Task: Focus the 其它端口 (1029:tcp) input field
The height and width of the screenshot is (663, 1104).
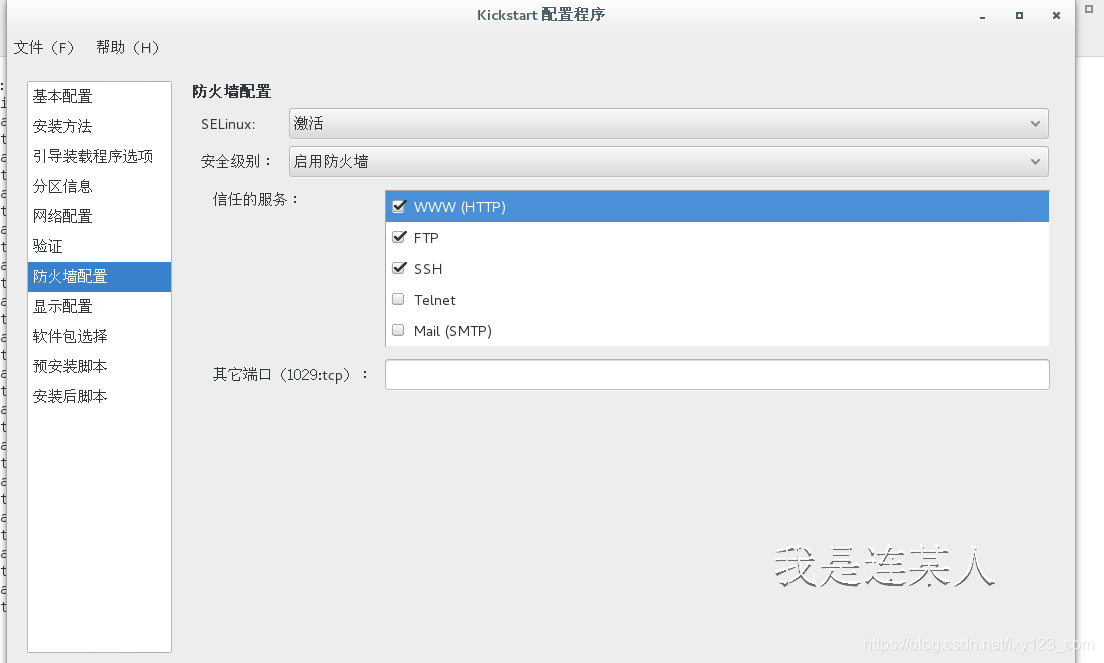Action: [717, 374]
